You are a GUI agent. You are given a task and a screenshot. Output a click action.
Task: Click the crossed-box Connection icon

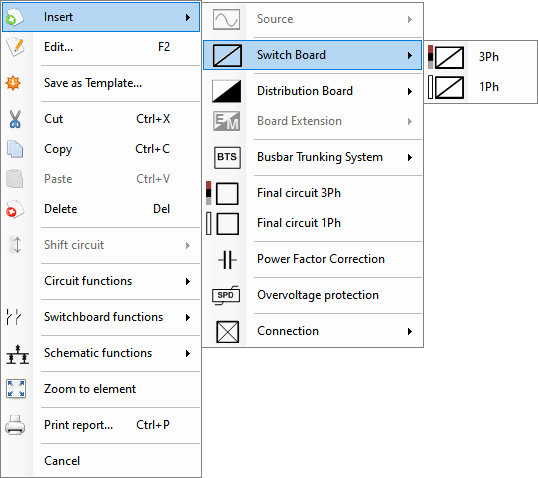point(227,331)
